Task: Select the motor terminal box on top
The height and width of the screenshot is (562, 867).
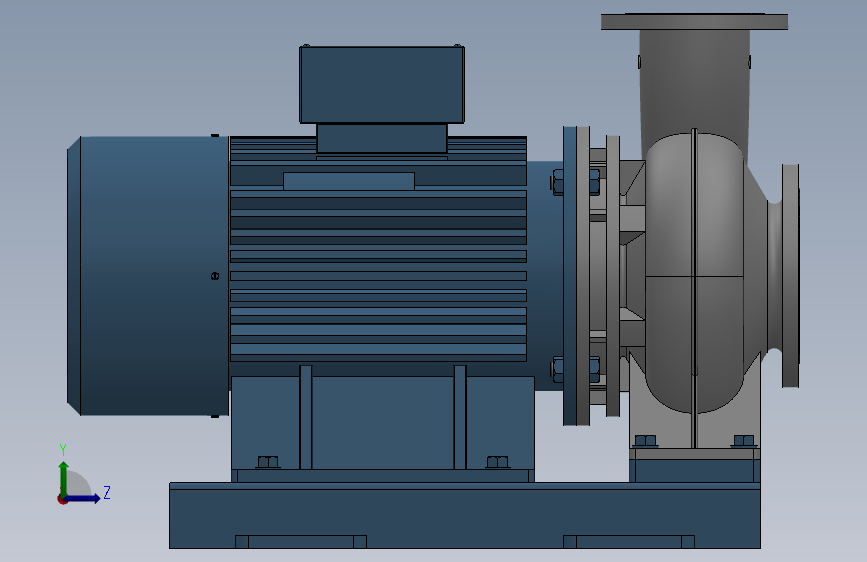Action: [x=382, y=84]
